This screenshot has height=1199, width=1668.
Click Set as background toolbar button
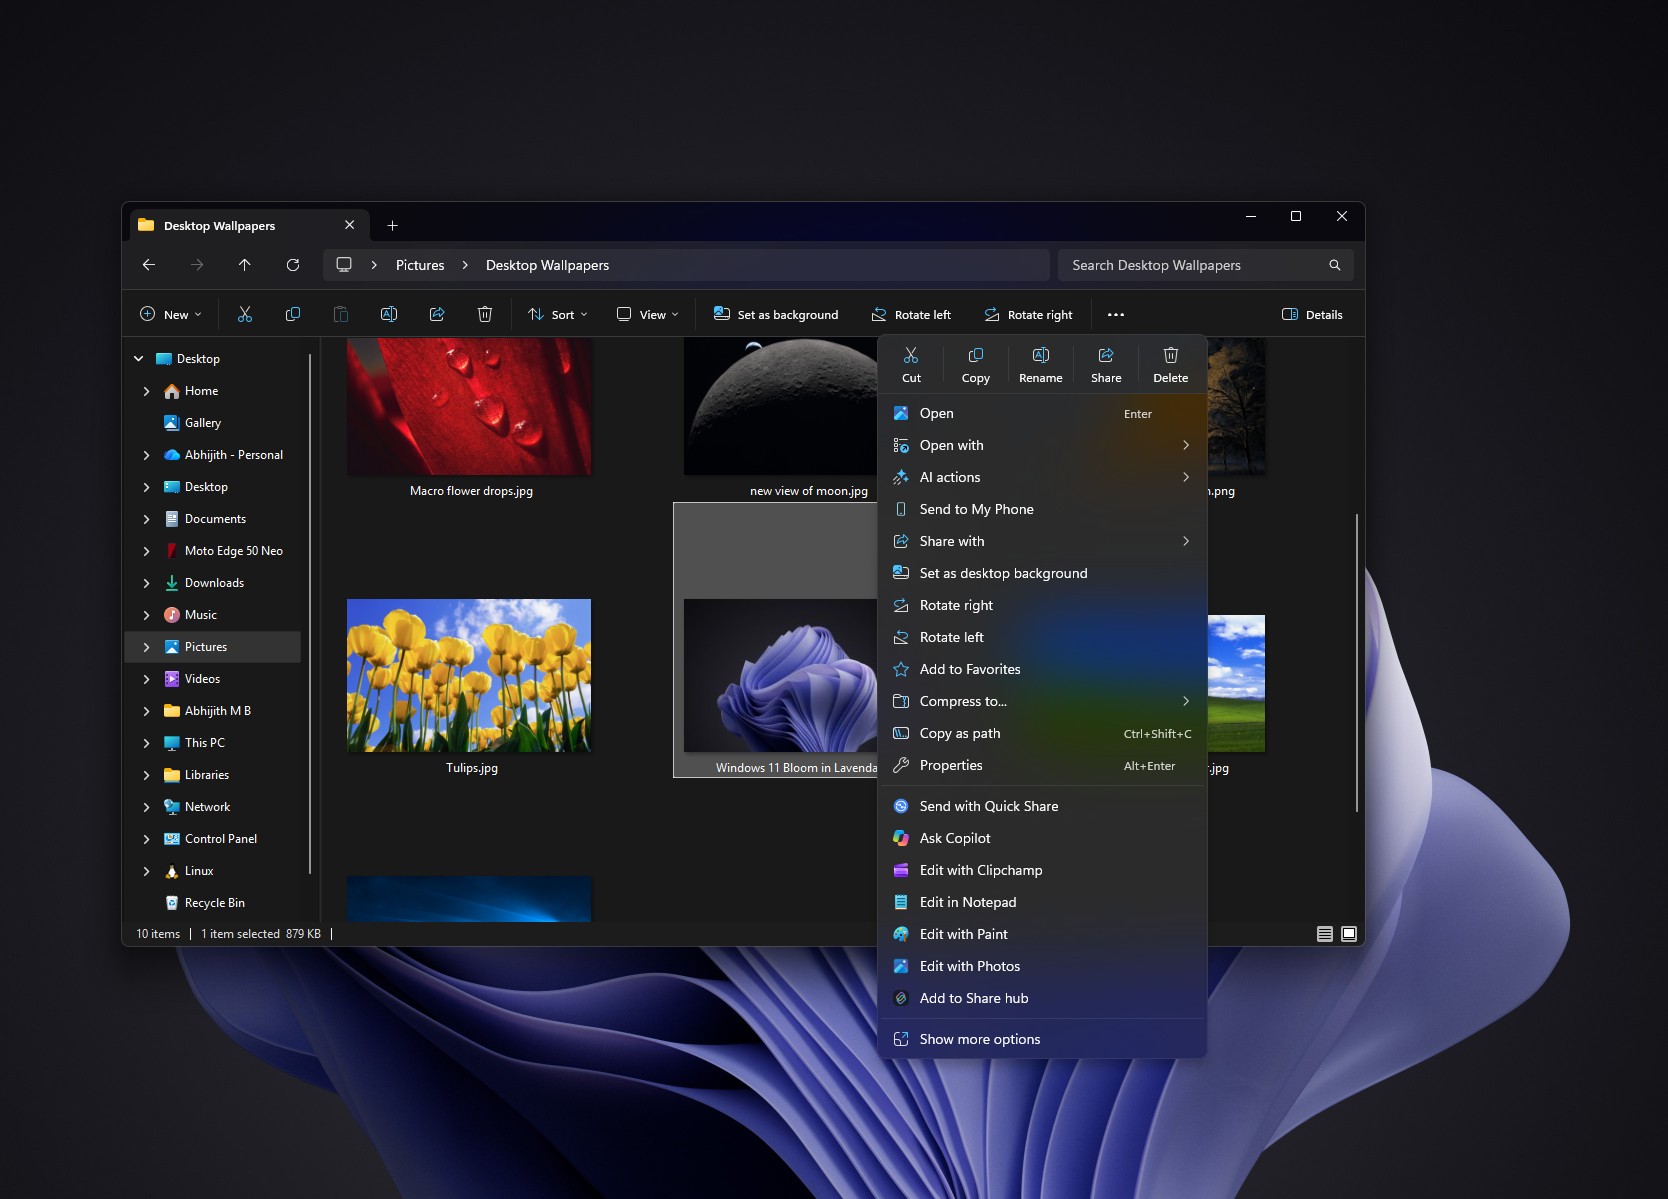[776, 314]
